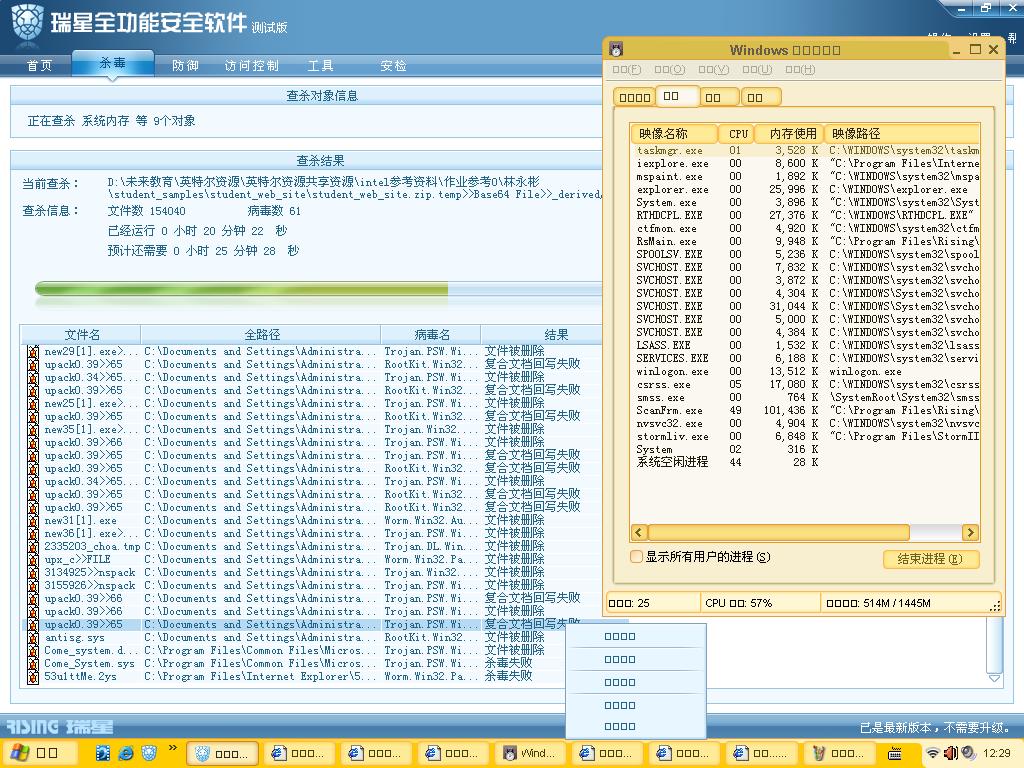This screenshot has height=768, width=1024.
Task: Open the media player quick launch icon
Action: pos(103,753)
